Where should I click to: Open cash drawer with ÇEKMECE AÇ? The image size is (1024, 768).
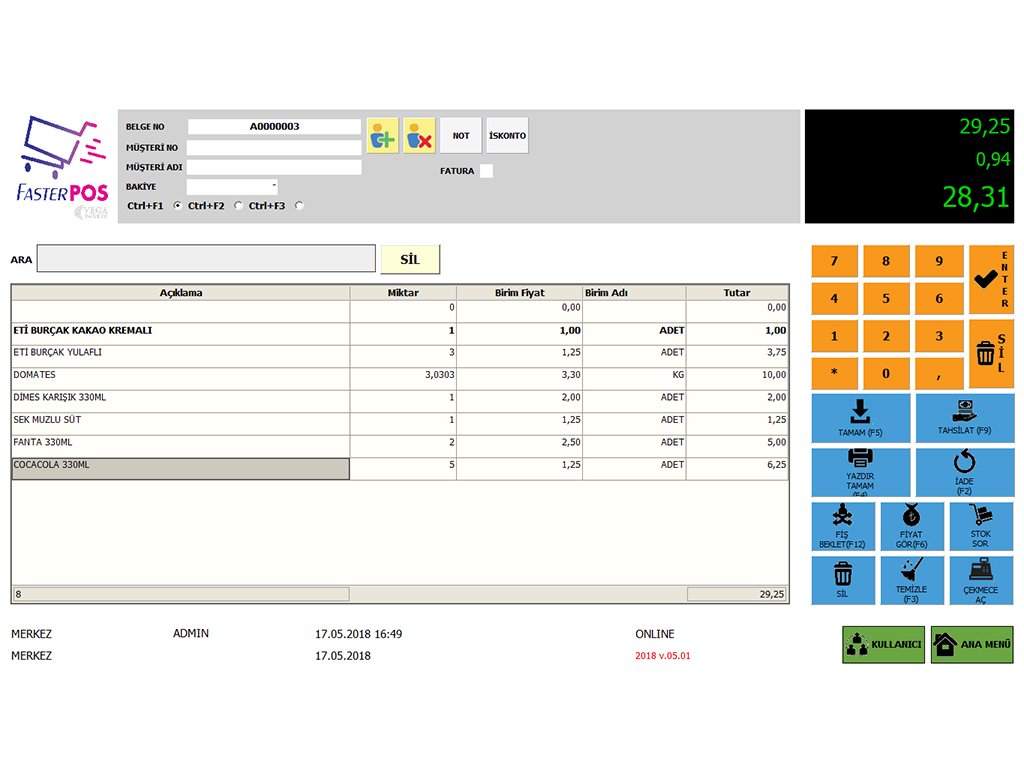pos(980,581)
